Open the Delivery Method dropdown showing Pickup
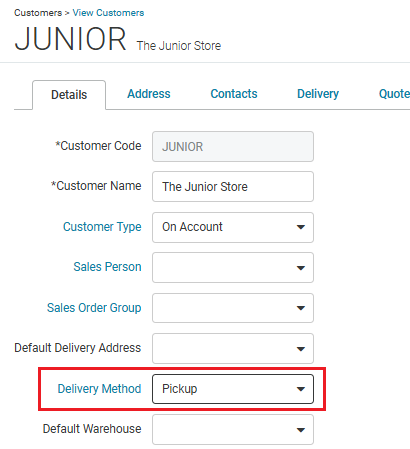Viewport: 410px width, 449px height. click(x=233, y=389)
